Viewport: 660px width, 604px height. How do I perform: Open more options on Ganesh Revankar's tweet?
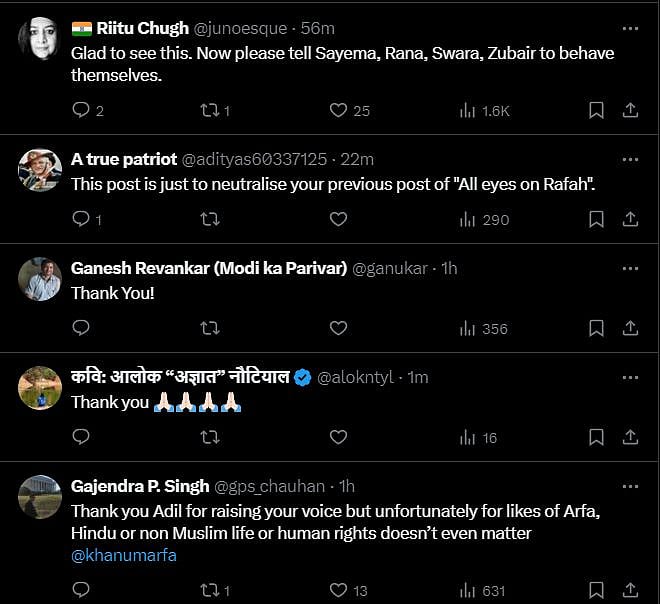point(630,268)
